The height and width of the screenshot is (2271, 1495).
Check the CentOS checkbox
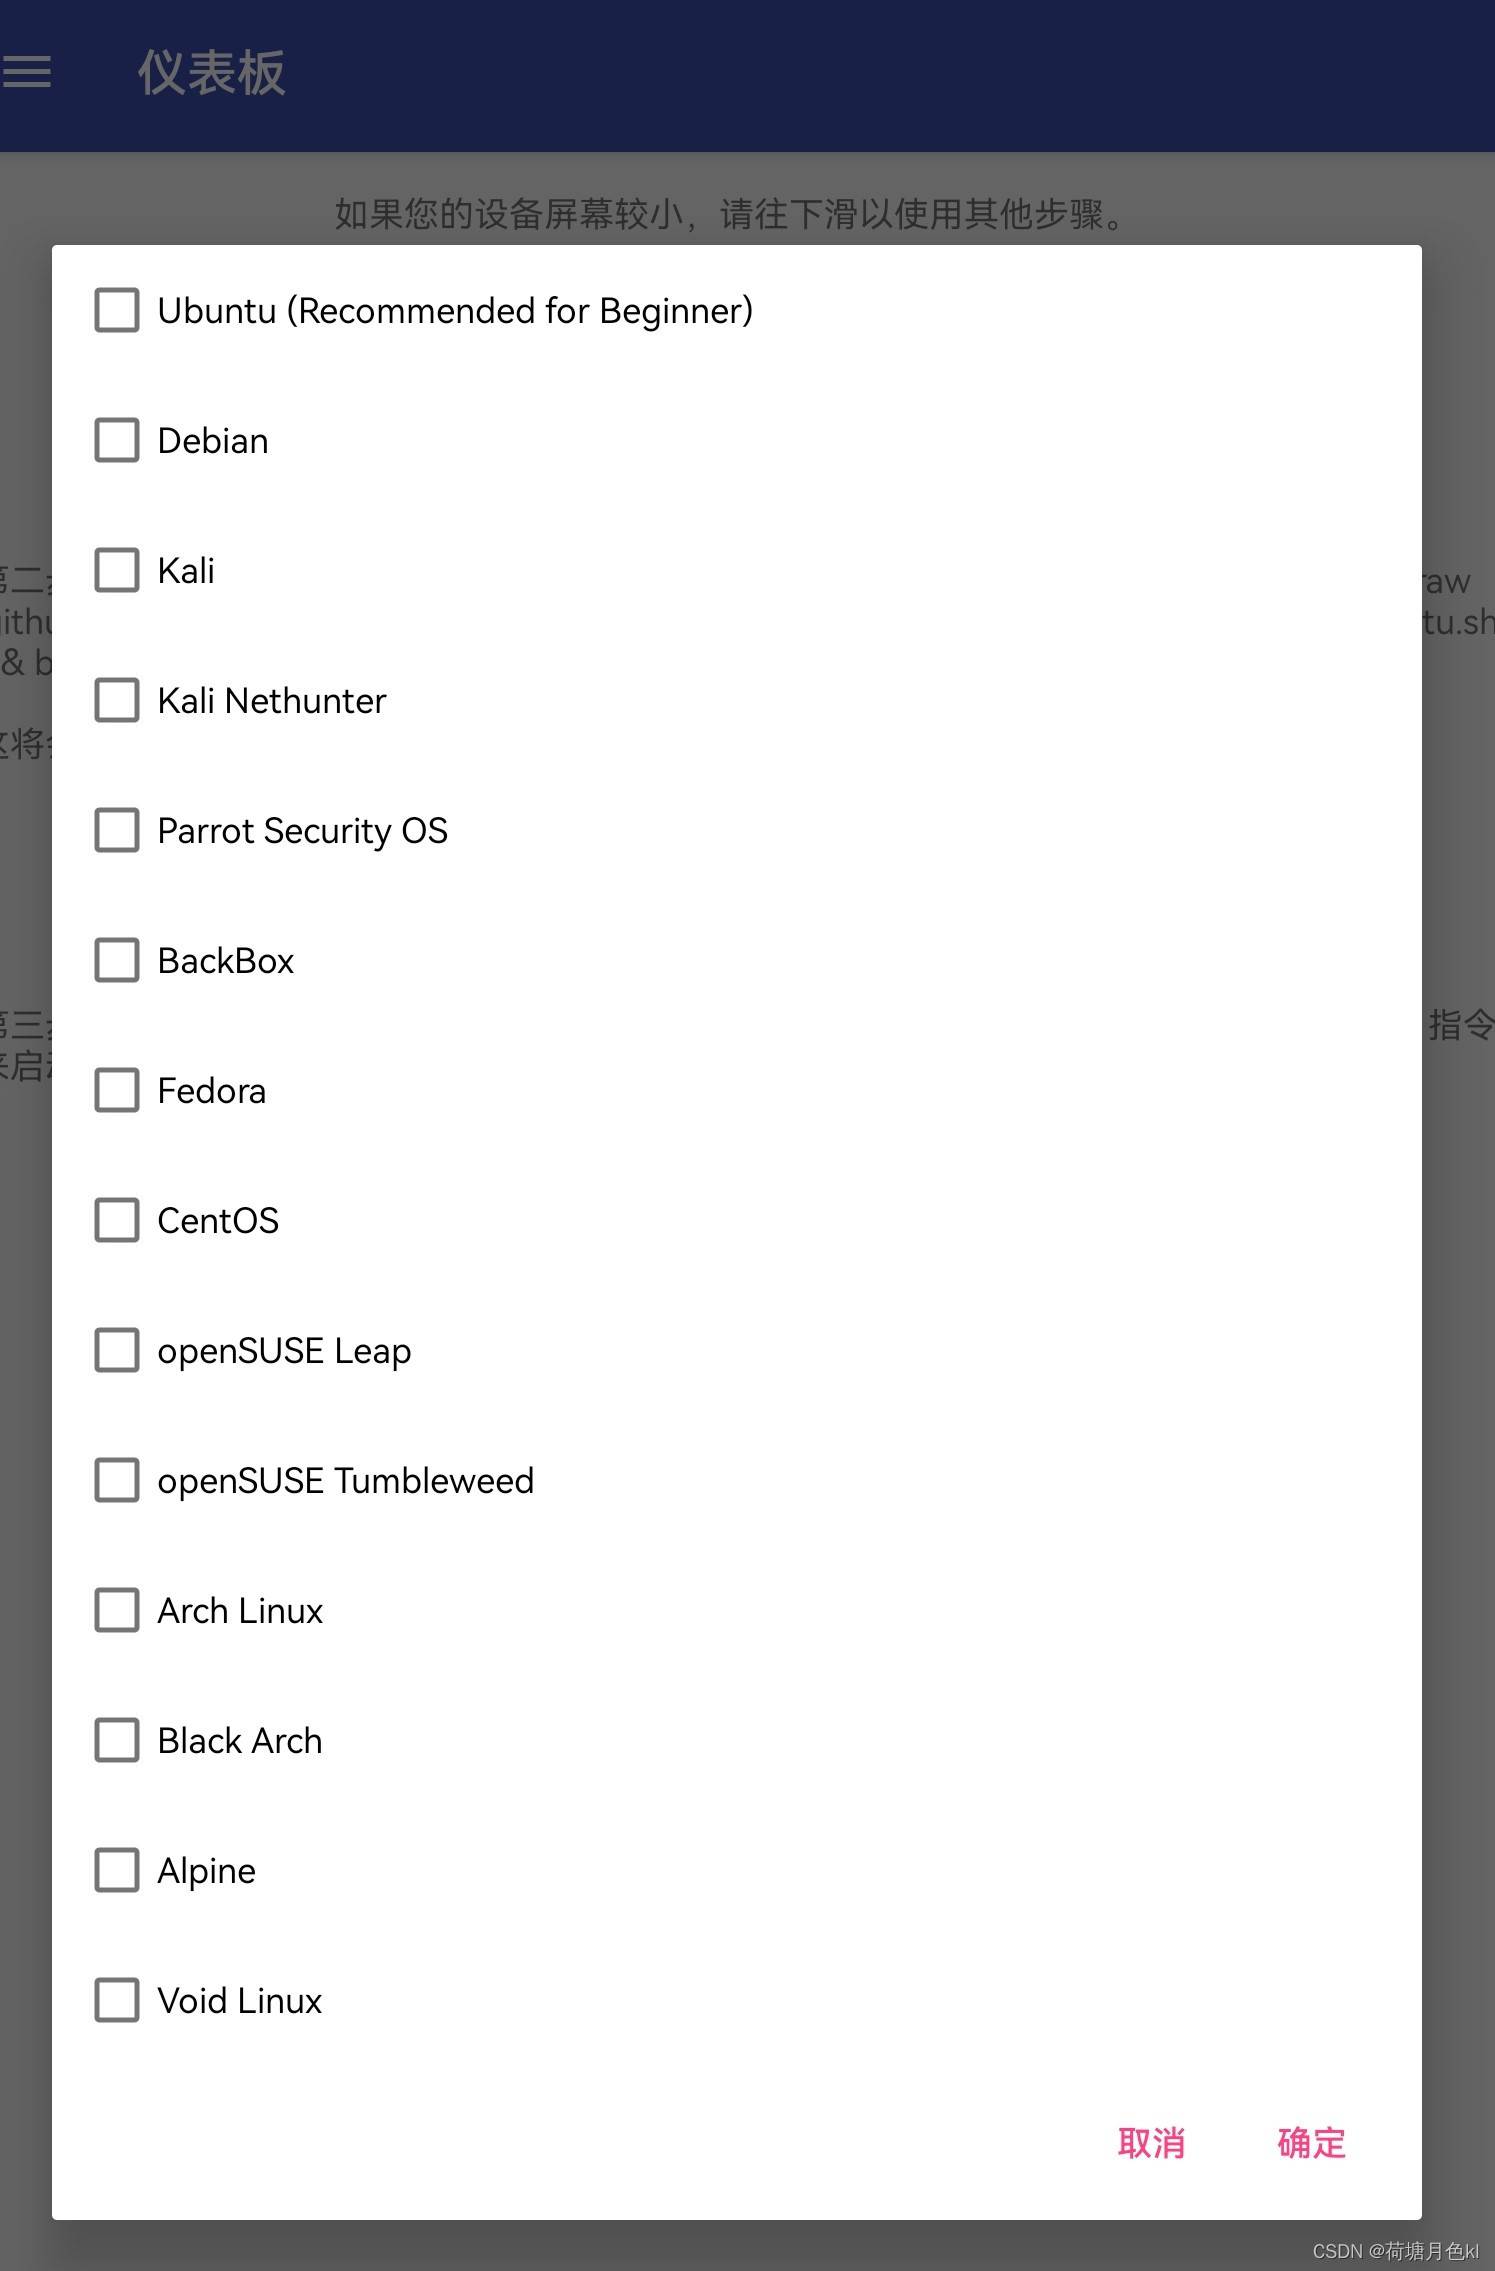pos(117,1220)
